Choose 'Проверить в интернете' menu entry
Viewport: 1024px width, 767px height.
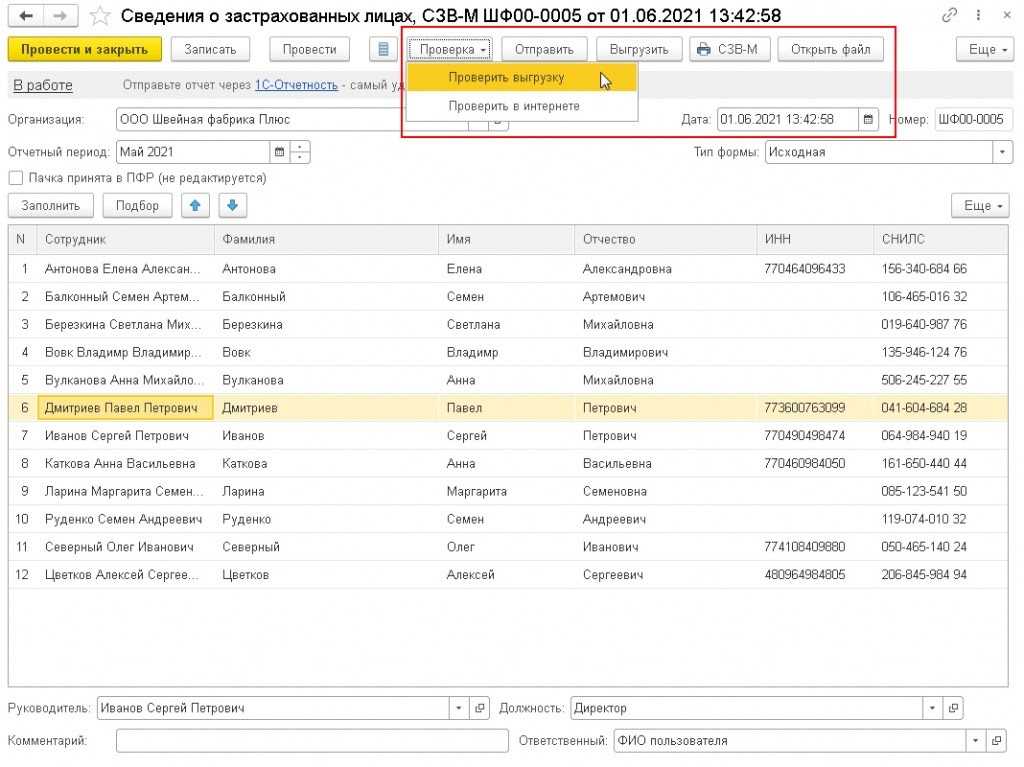(513, 105)
